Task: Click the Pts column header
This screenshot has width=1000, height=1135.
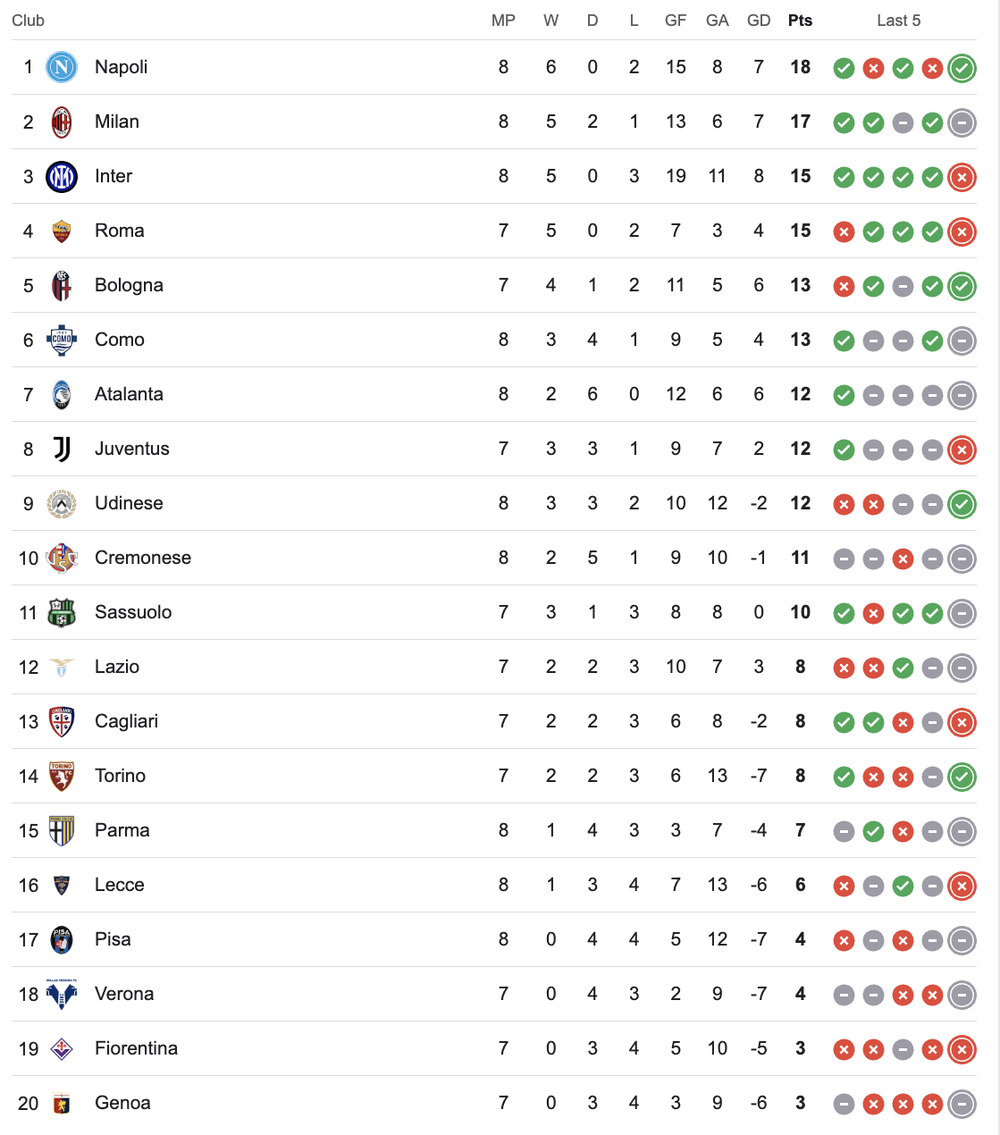Action: (800, 20)
